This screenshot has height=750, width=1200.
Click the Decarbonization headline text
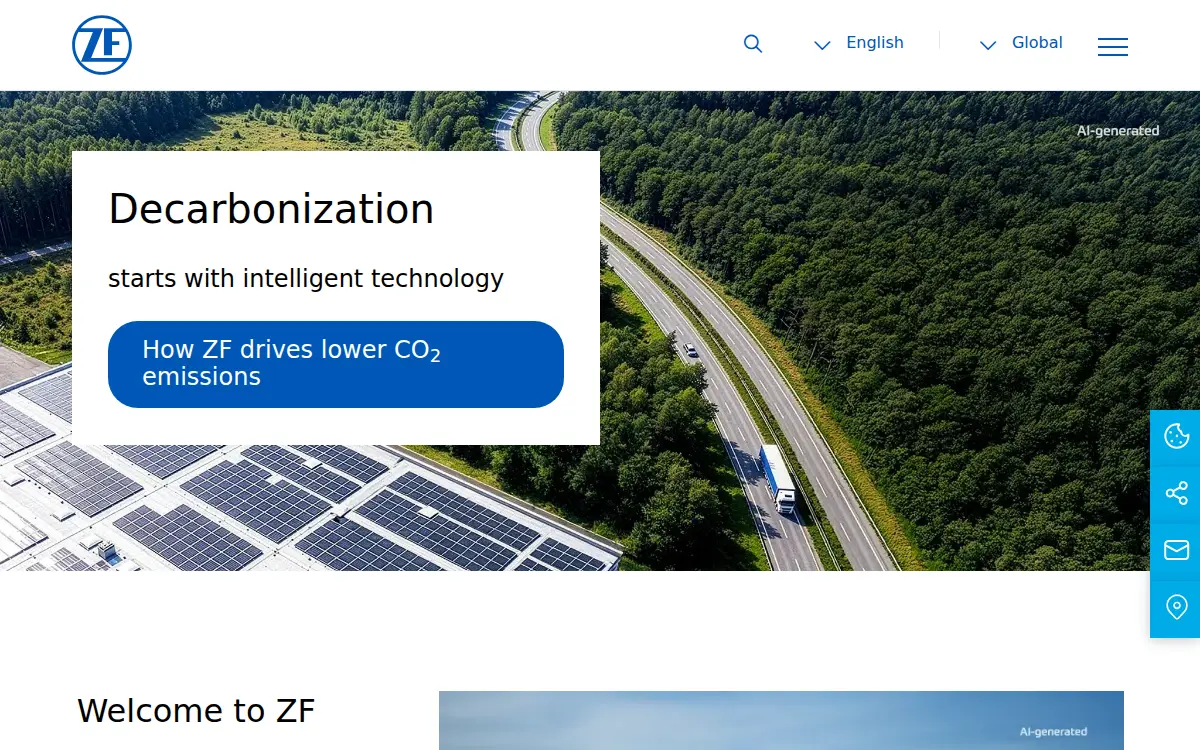tap(271, 209)
